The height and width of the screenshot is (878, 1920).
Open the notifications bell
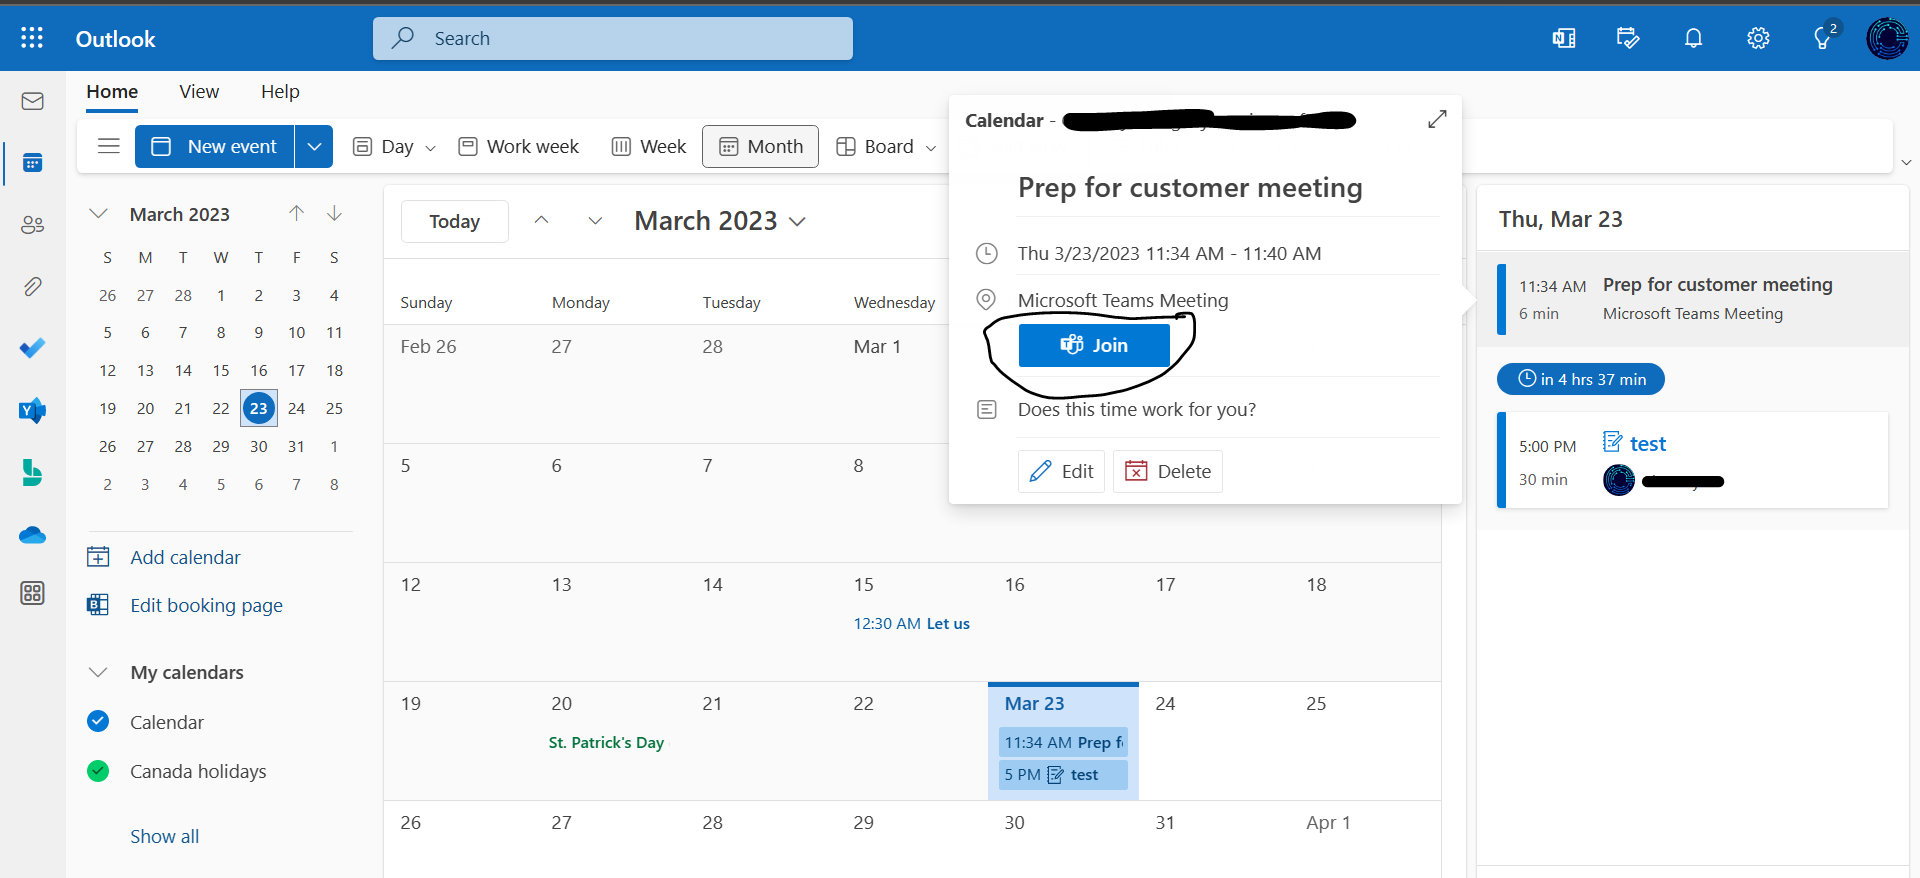tap(1693, 38)
